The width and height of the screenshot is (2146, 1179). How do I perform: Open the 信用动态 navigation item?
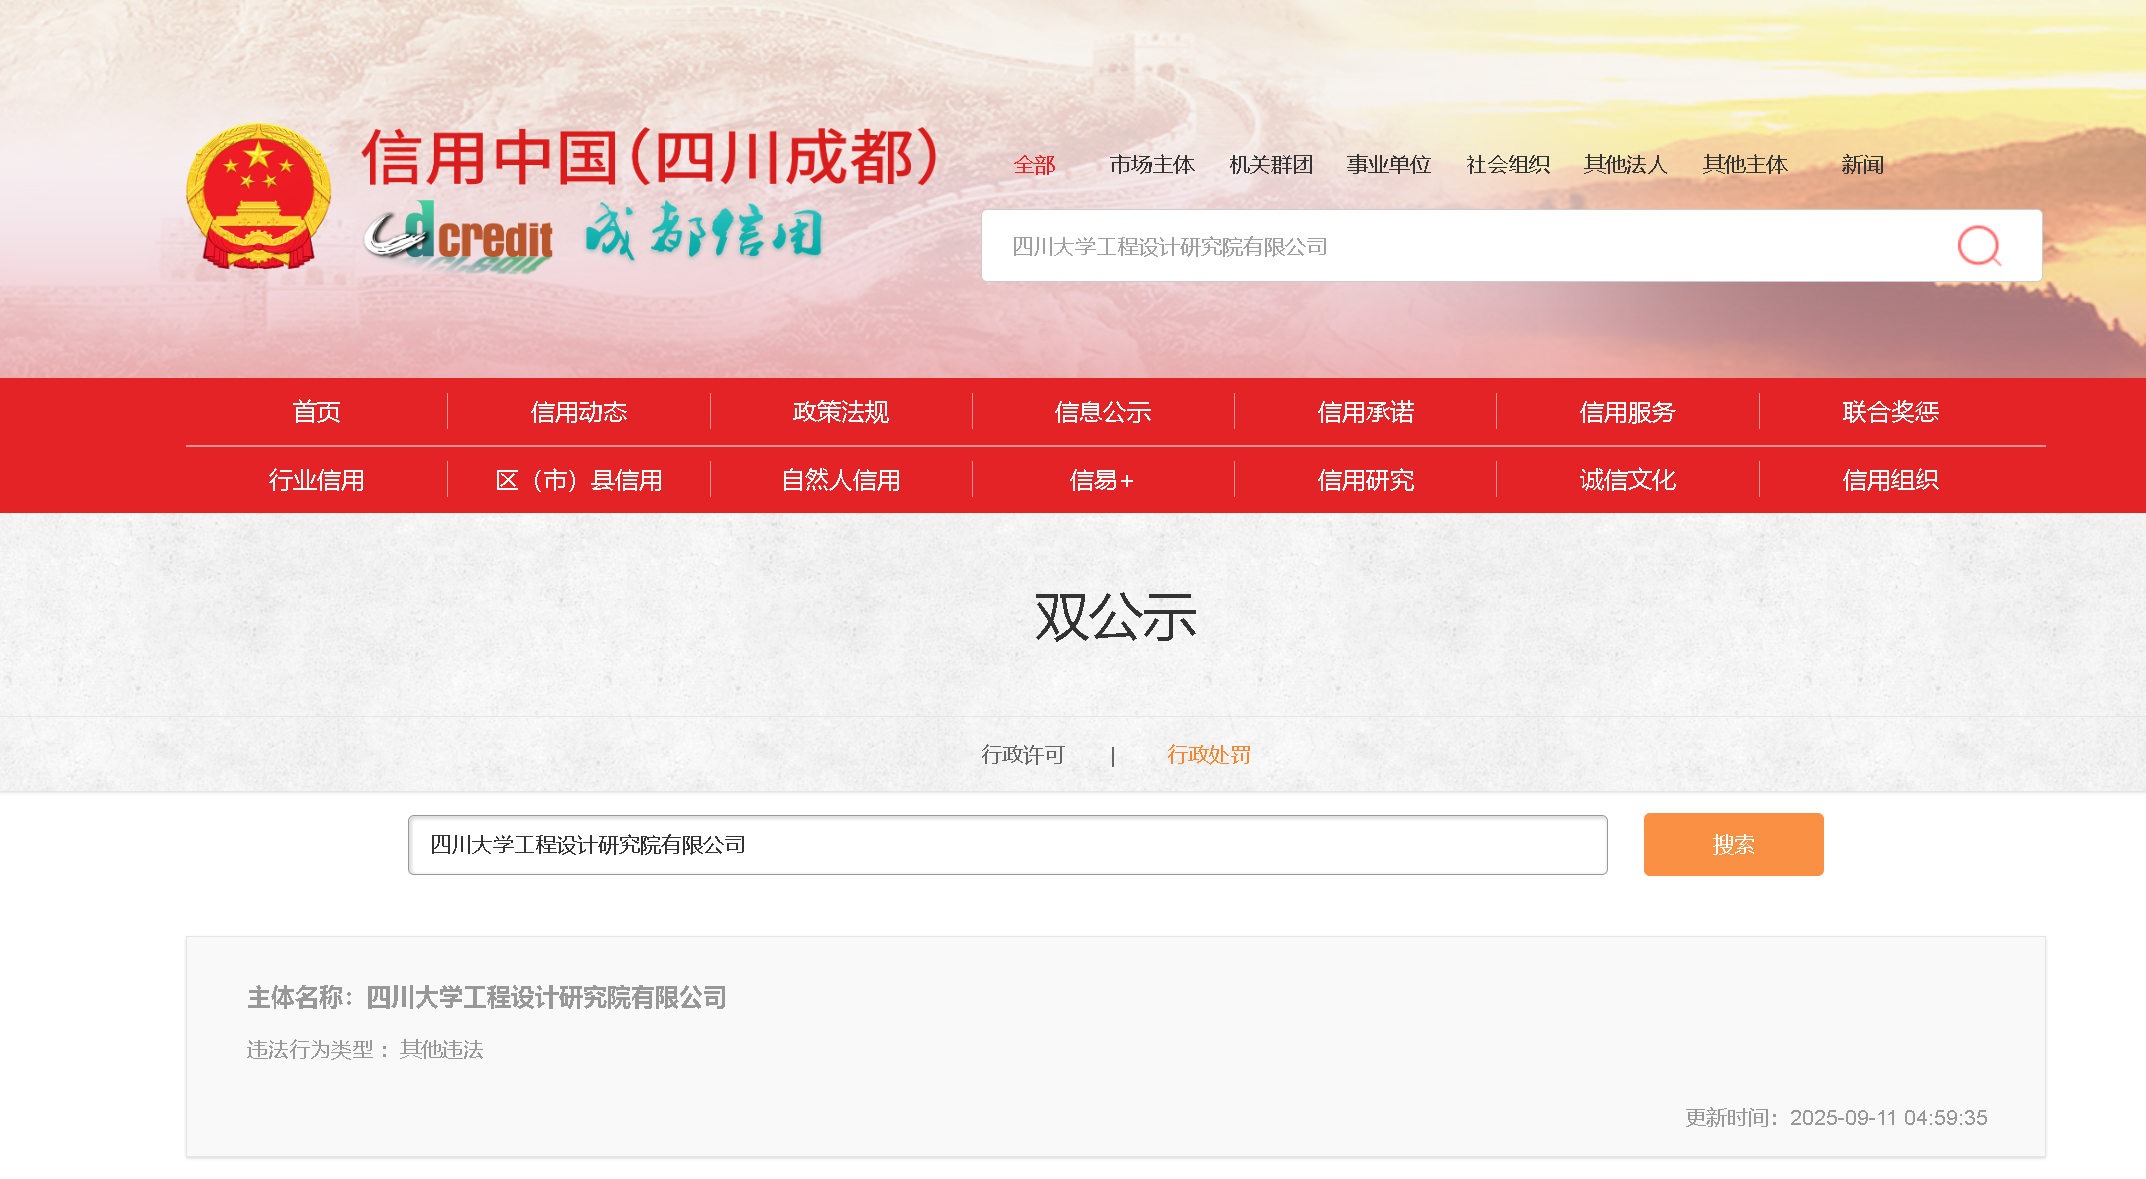tap(579, 412)
